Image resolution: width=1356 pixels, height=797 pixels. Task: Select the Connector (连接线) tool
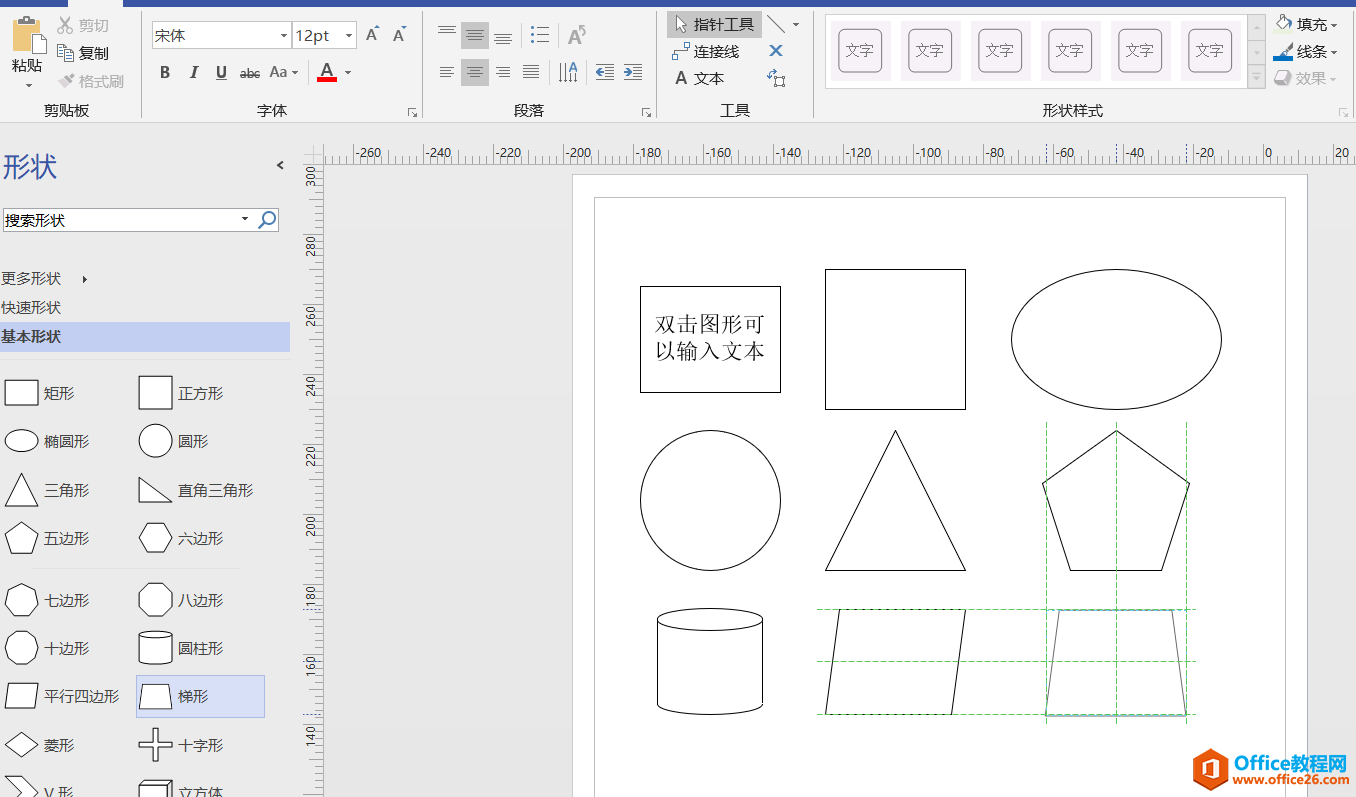[x=706, y=51]
